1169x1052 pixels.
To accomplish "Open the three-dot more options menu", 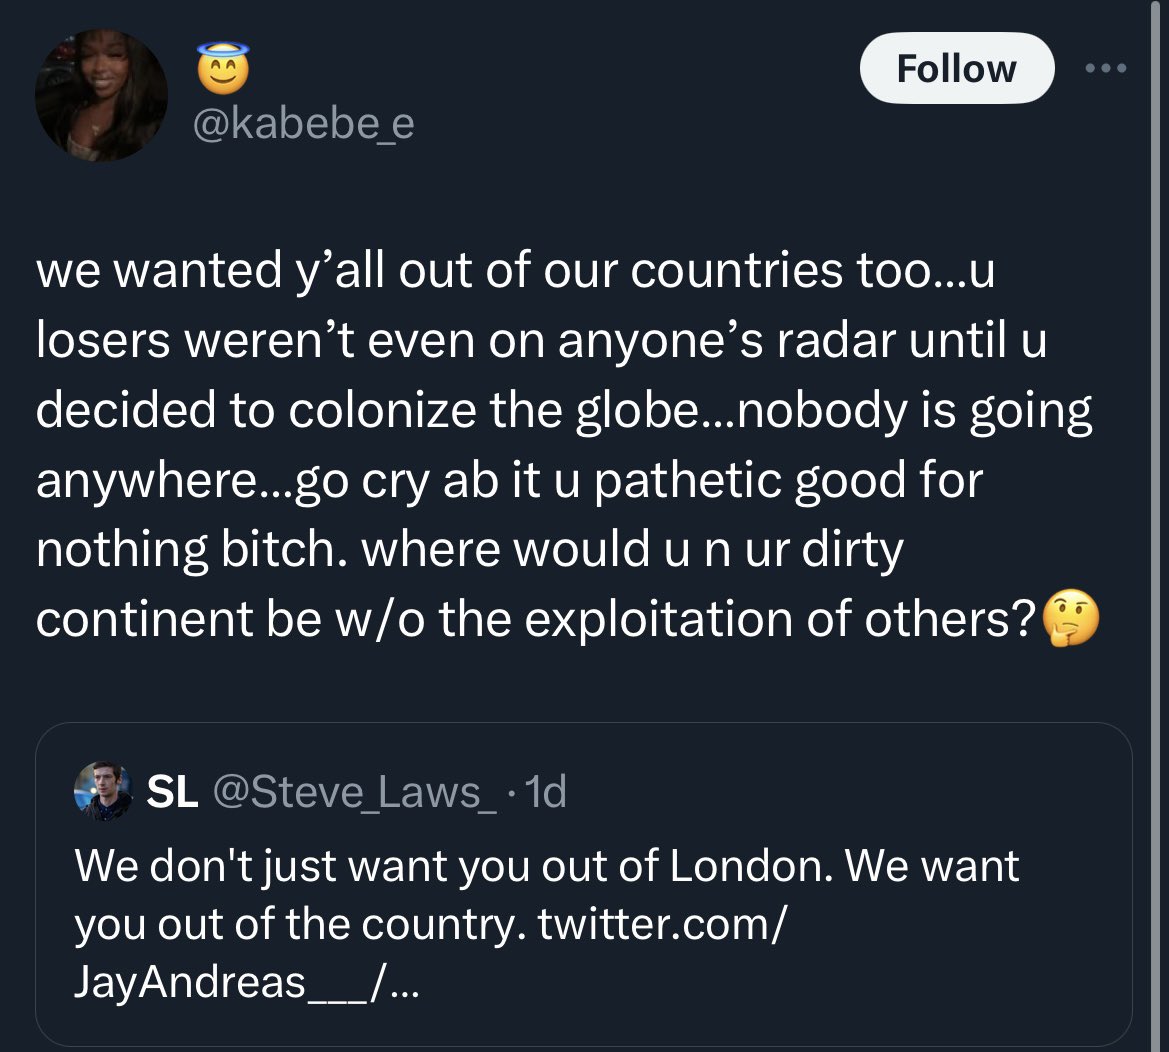I will coord(1106,68).
